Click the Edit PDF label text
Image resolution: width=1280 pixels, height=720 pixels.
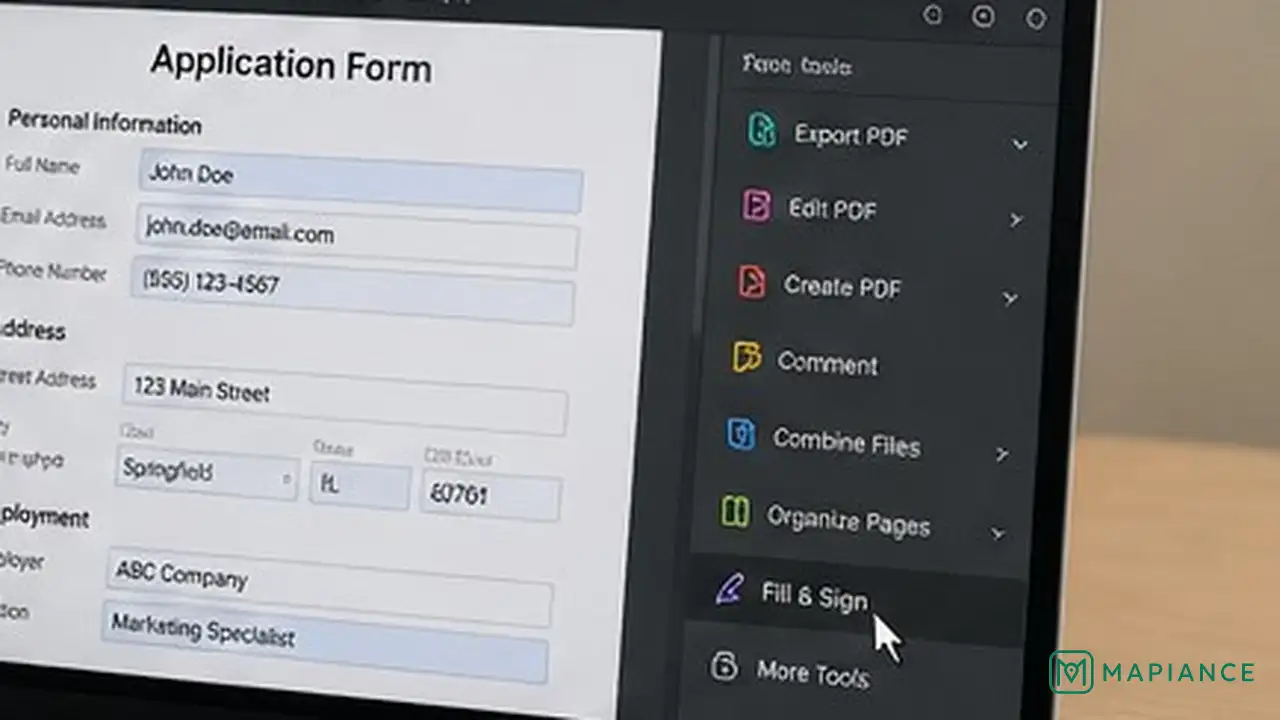832,209
